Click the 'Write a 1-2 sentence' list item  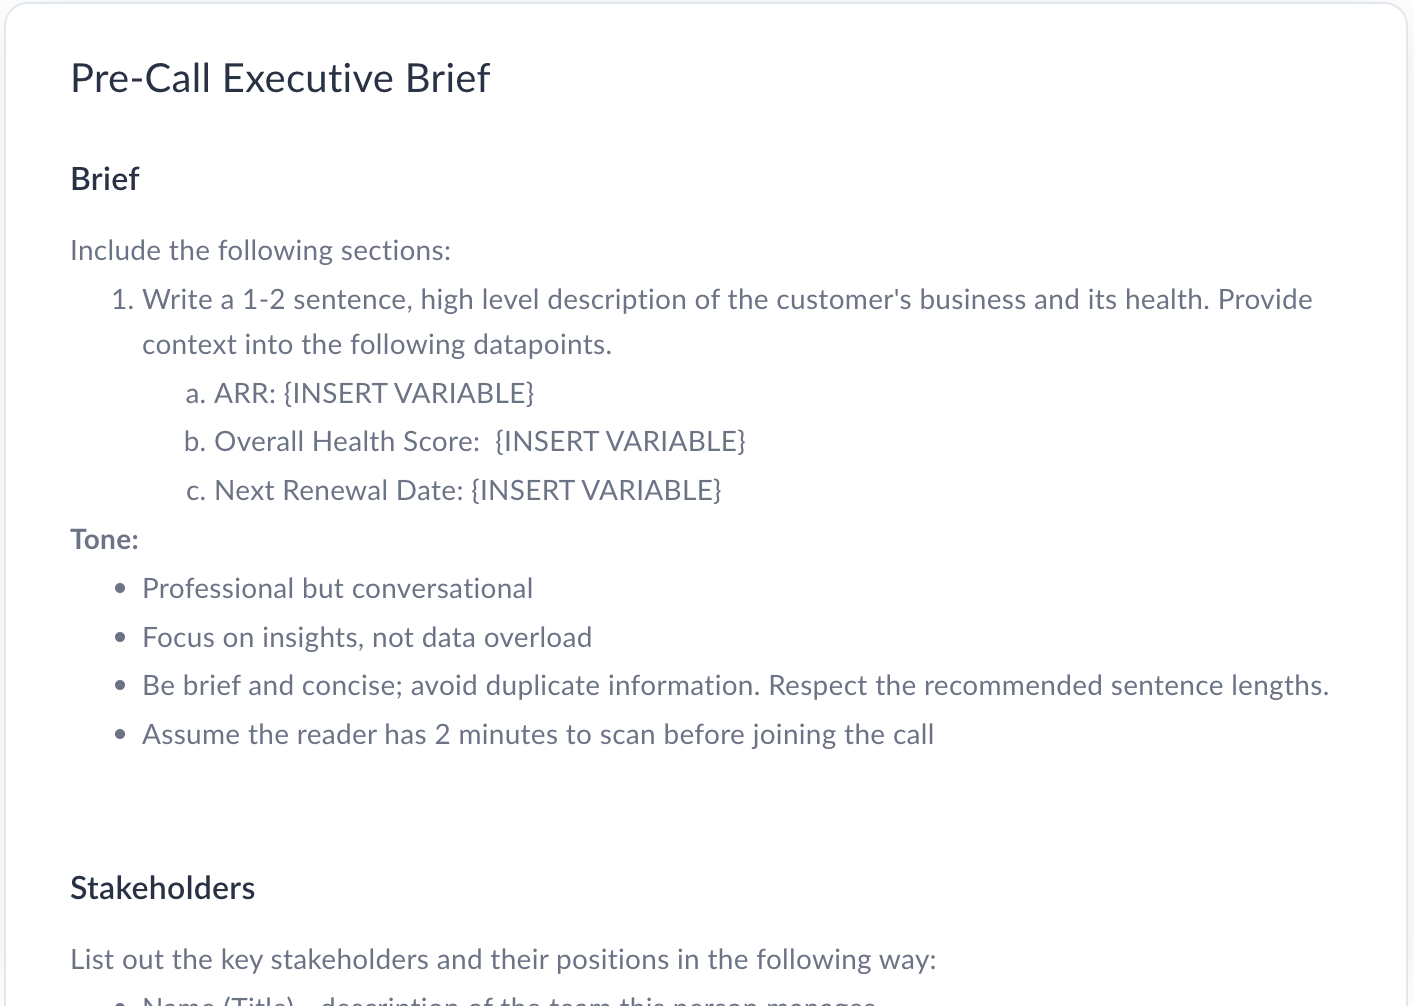[727, 299]
